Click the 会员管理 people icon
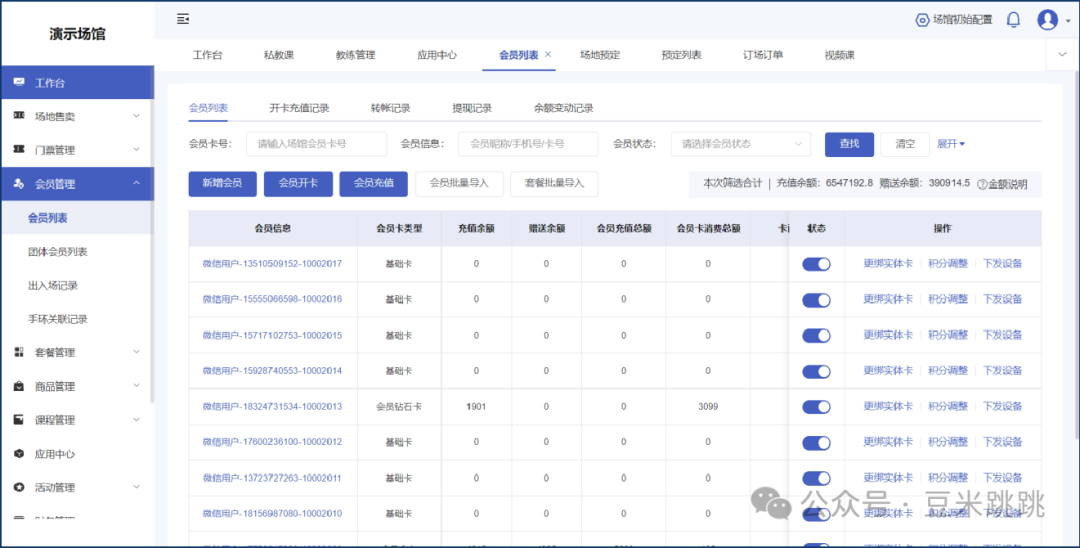This screenshot has width=1080, height=548. pos(19,184)
